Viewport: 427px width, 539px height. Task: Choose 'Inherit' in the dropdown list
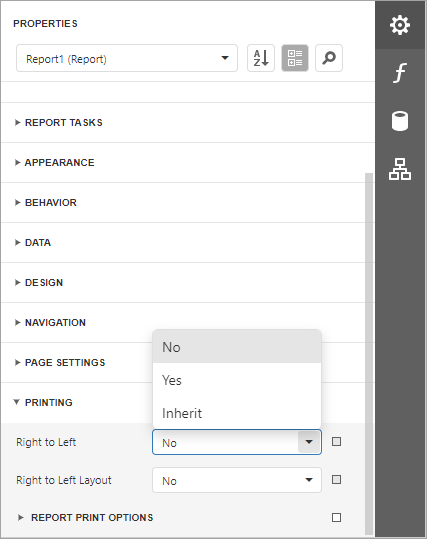237,413
